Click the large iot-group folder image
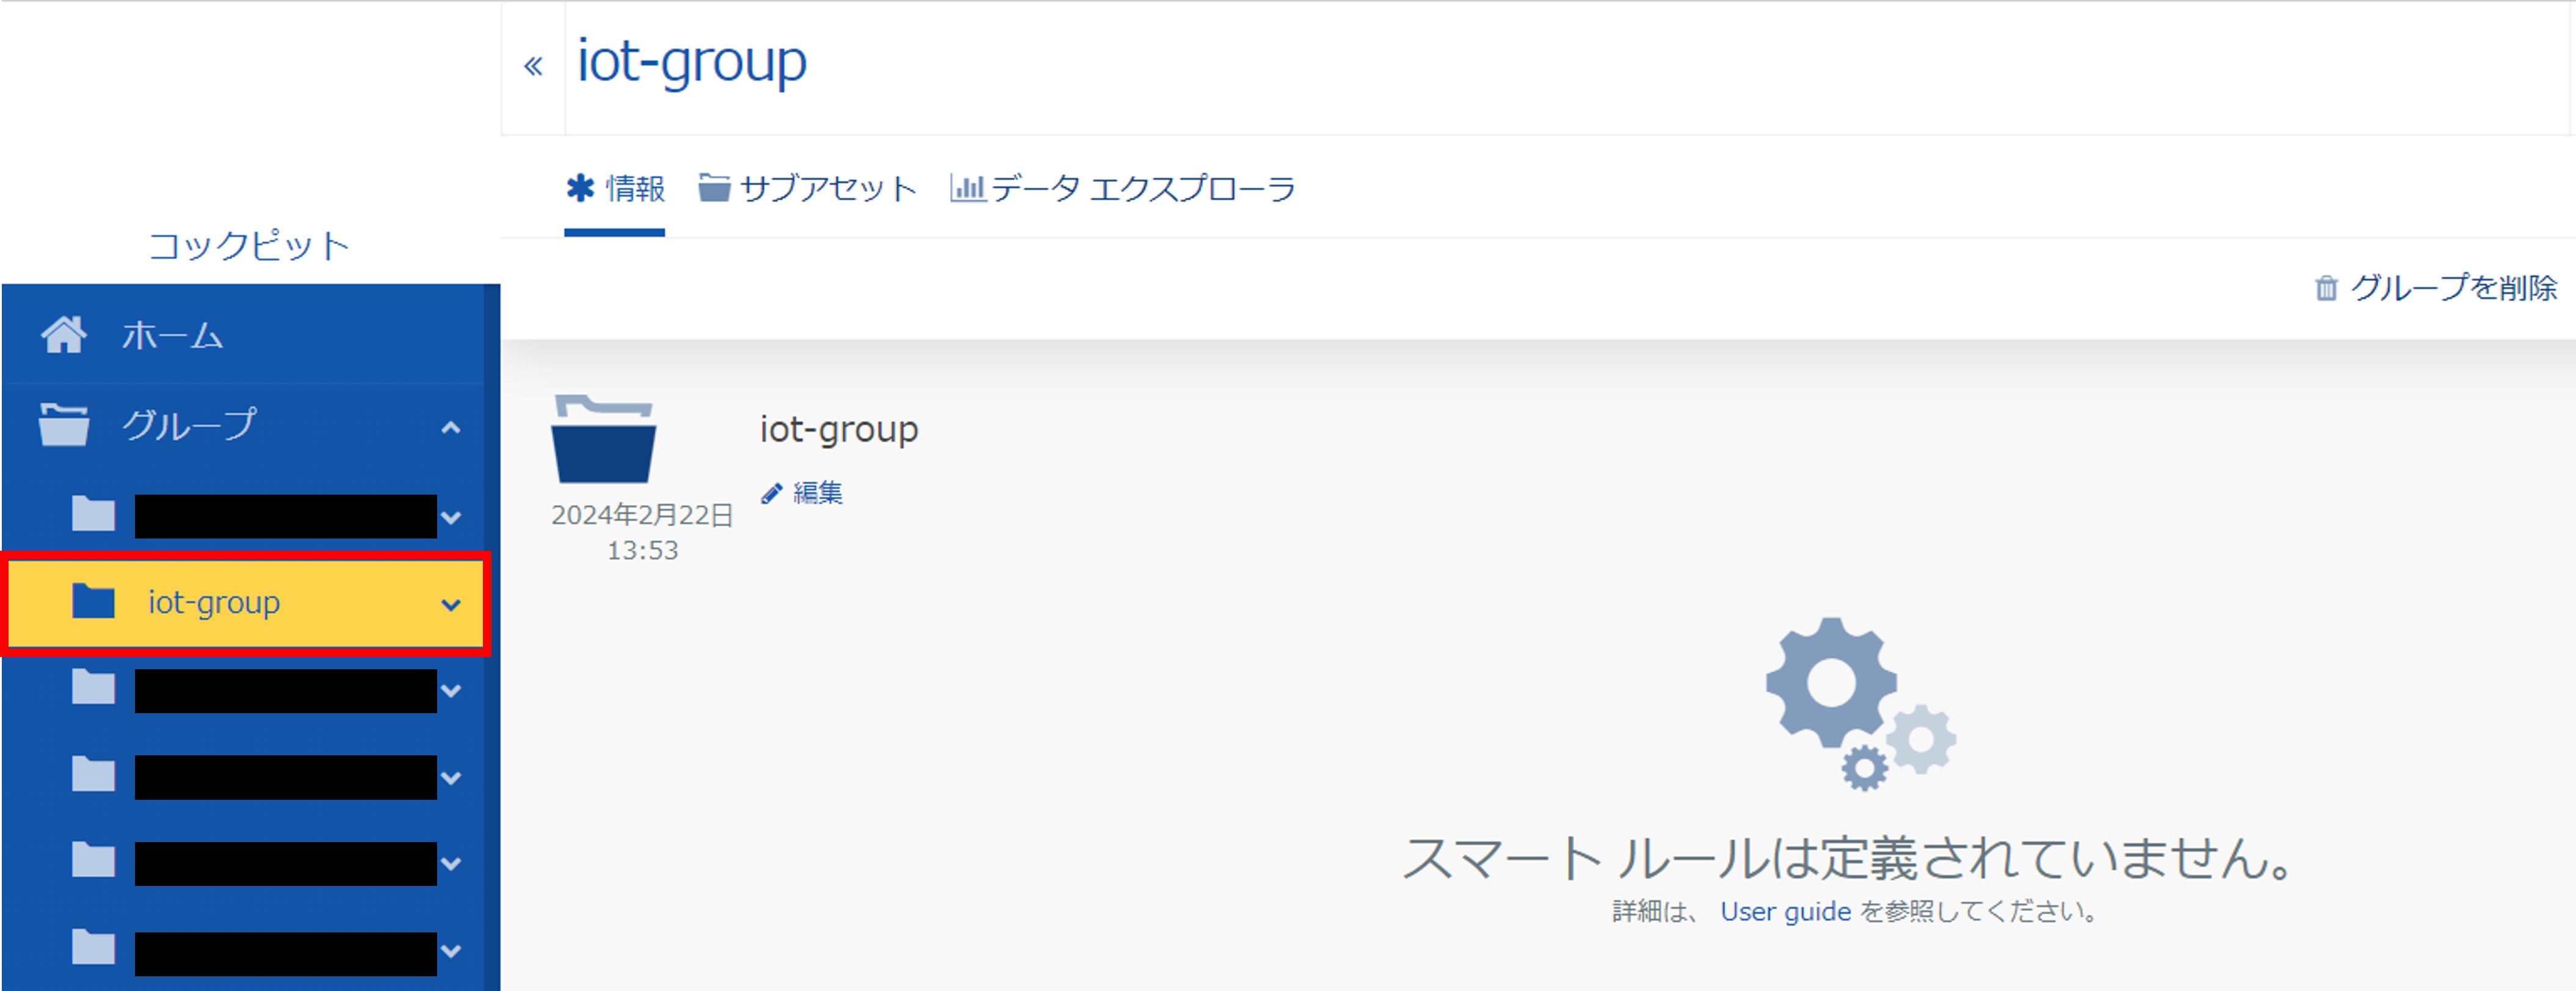The width and height of the screenshot is (2576, 991). [603, 440]
